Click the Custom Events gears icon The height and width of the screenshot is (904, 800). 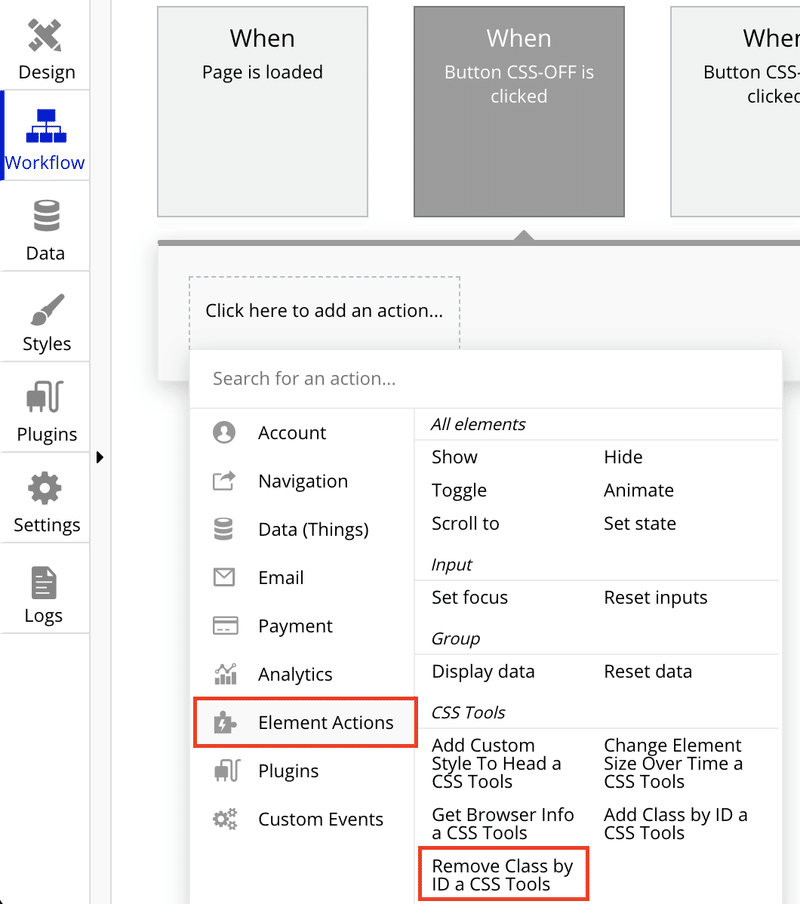coord(225,819)
